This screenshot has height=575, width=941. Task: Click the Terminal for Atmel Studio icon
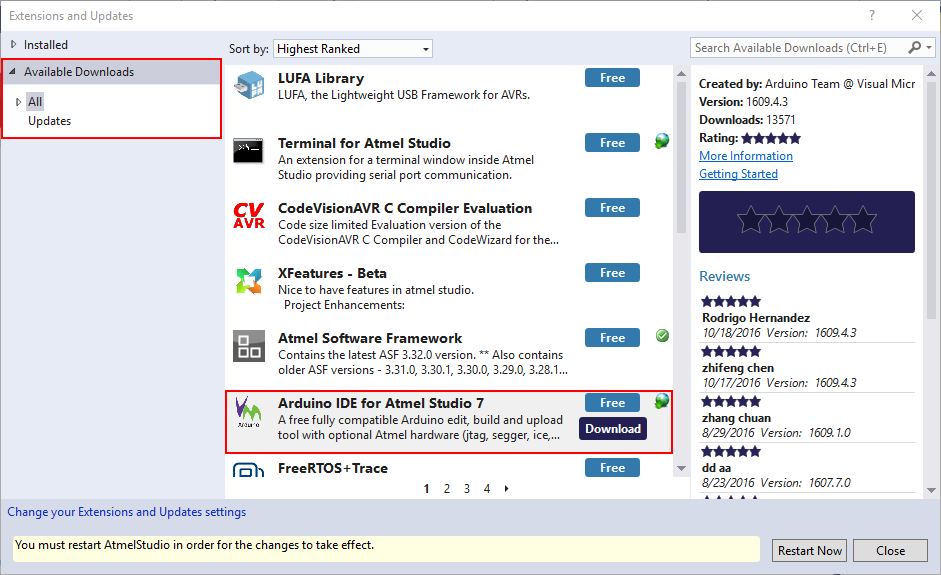[x=248, y=149]
